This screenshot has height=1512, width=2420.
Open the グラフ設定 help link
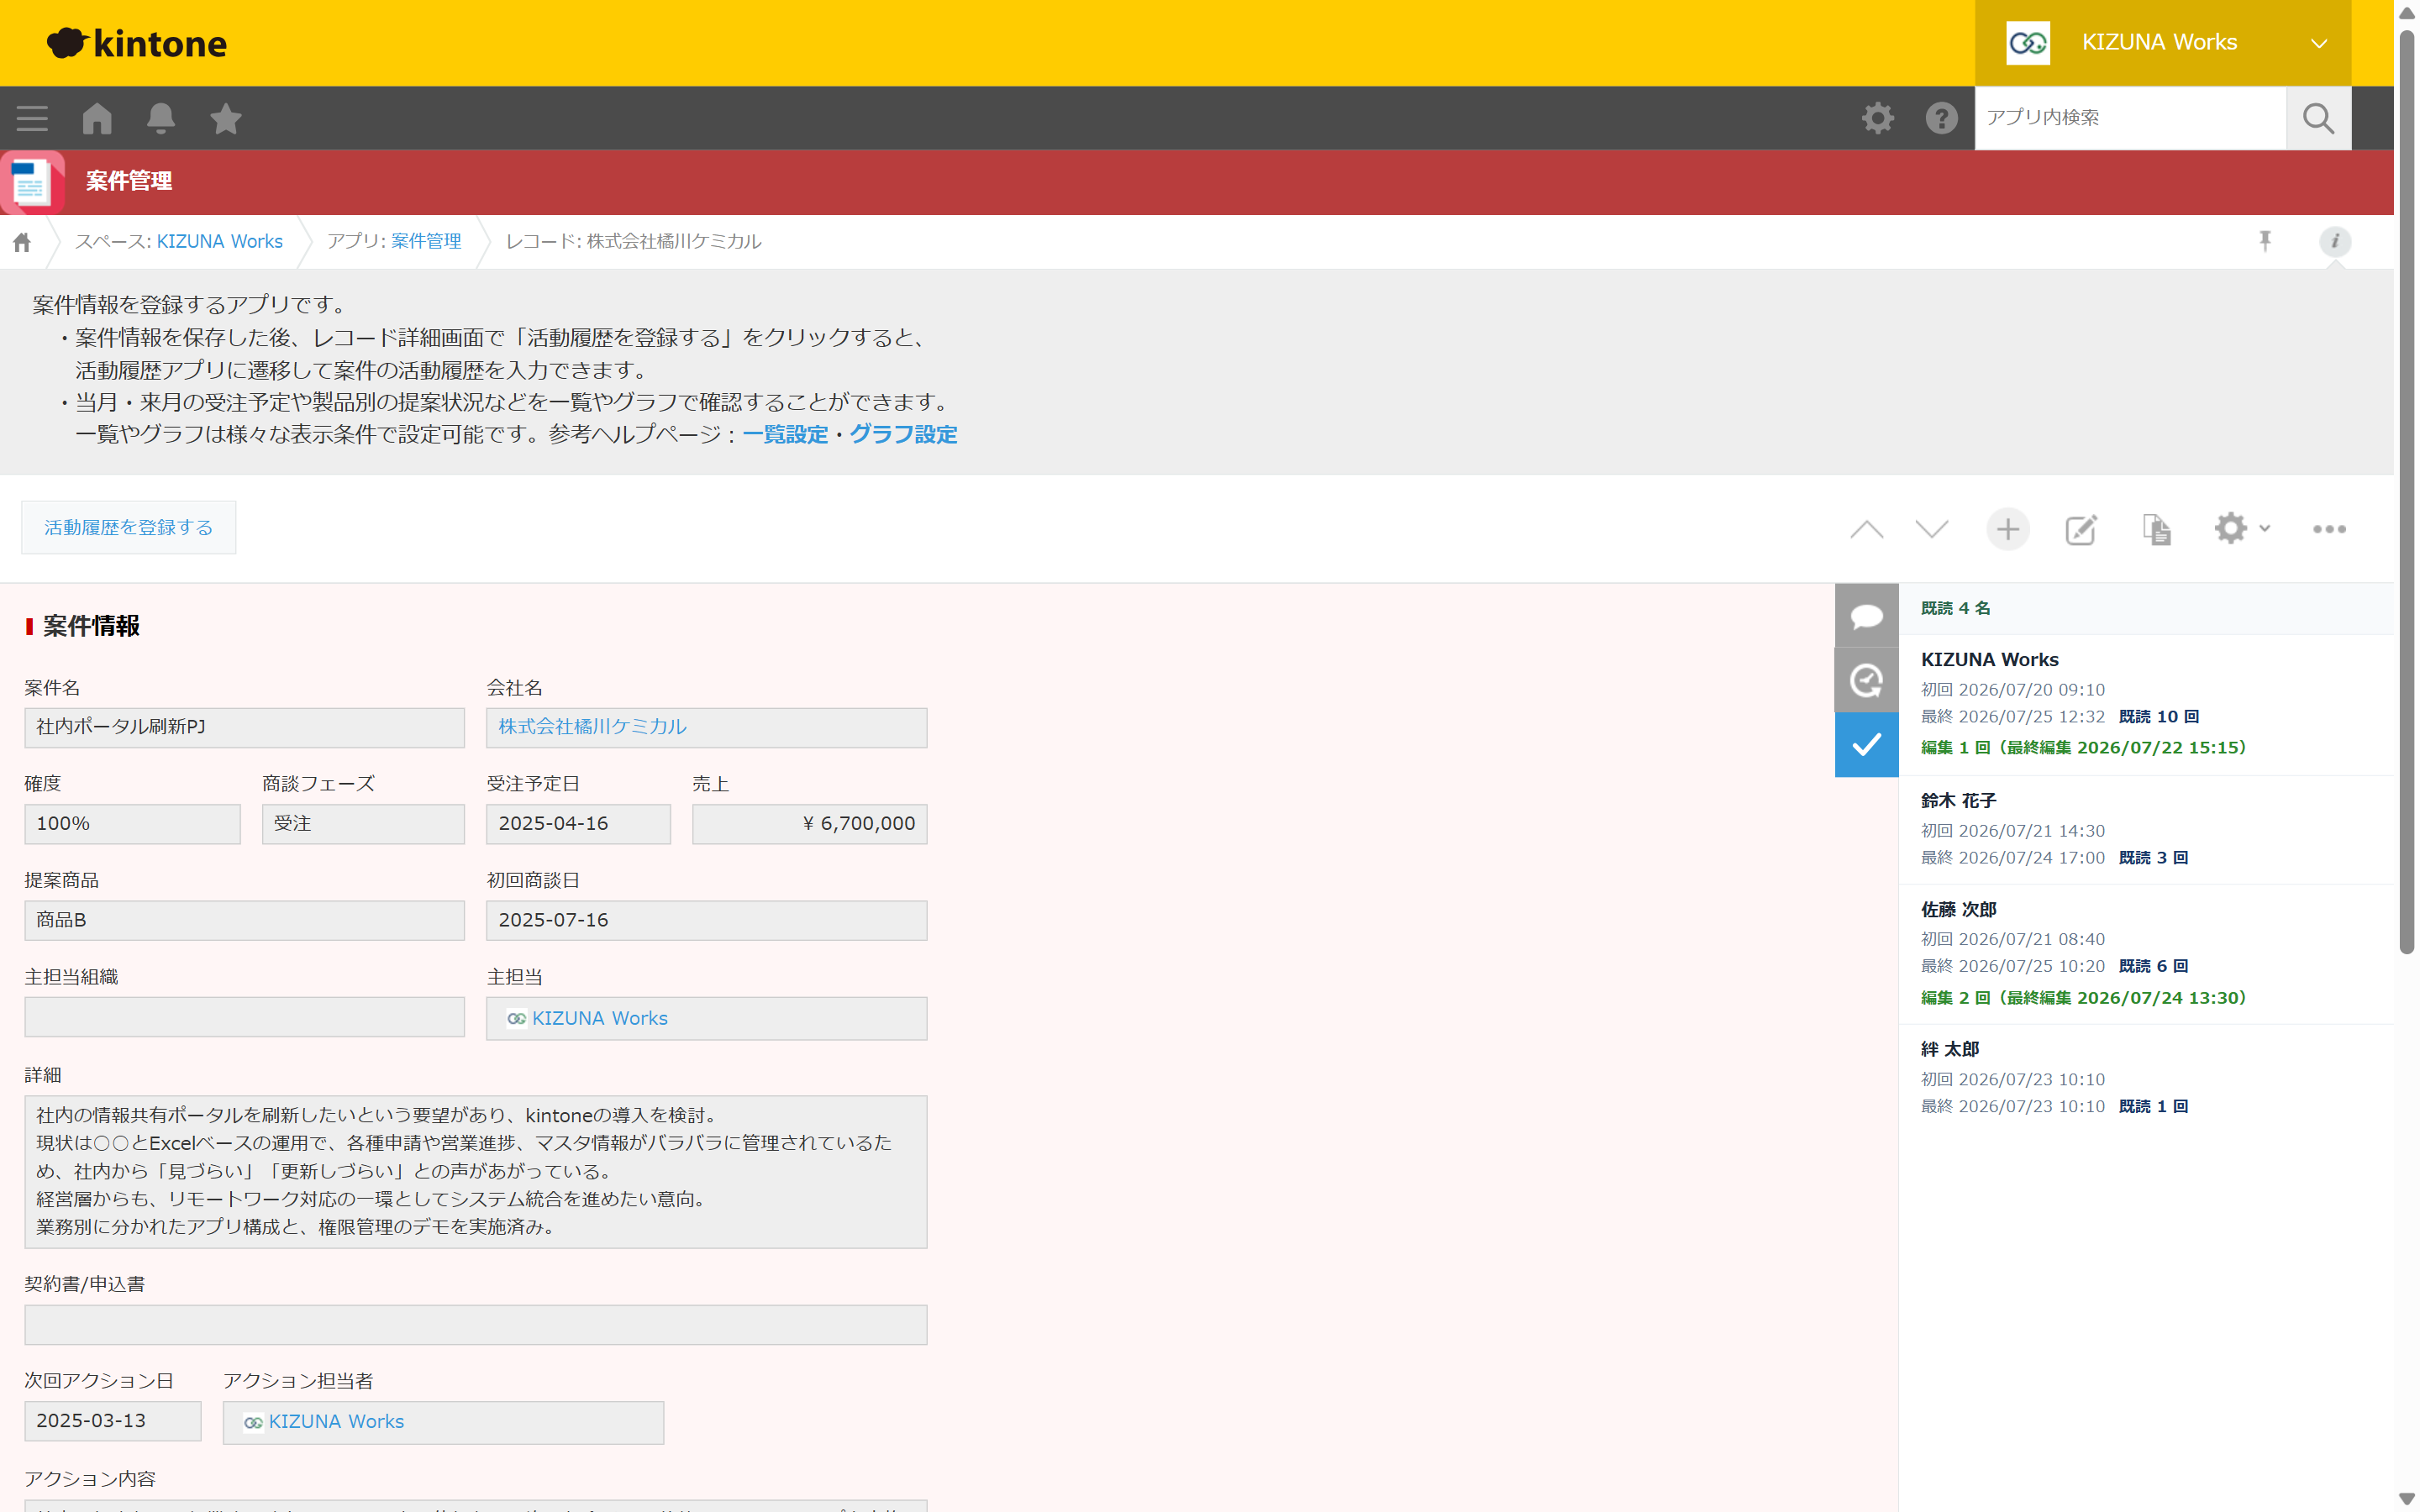903,434
